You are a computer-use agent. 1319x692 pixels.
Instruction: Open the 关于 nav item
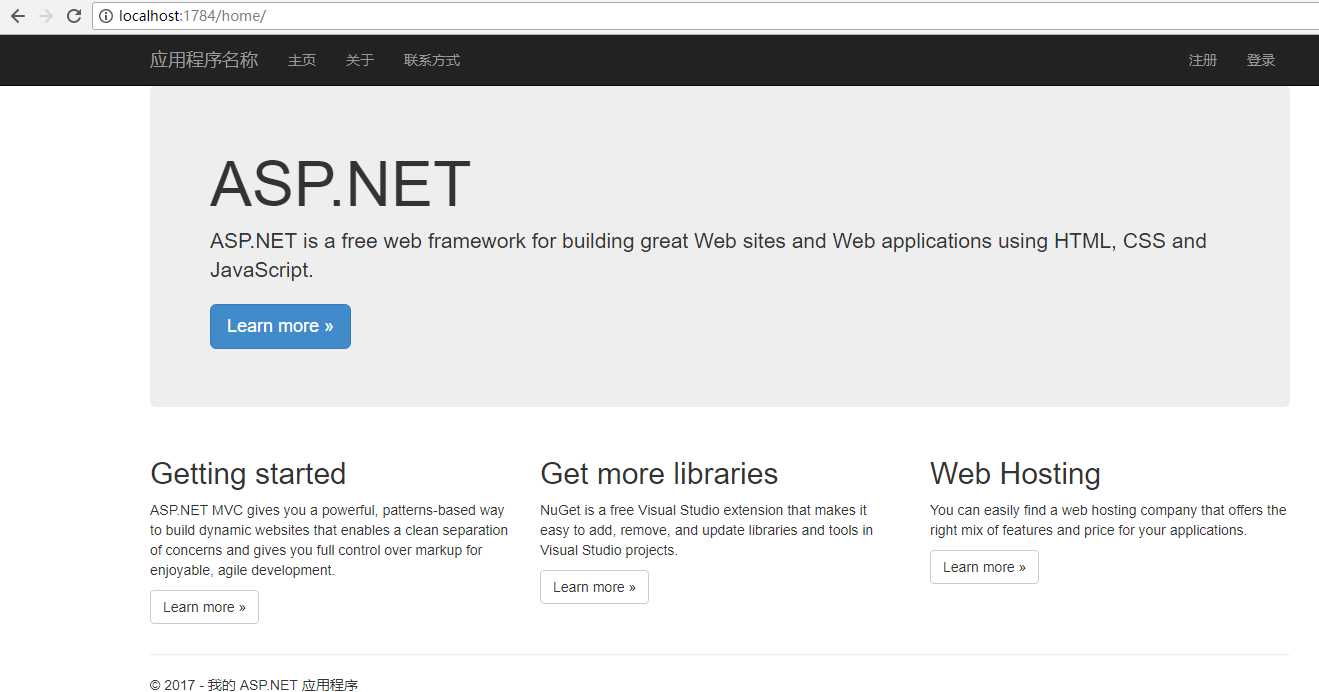[x=360, y=60]
